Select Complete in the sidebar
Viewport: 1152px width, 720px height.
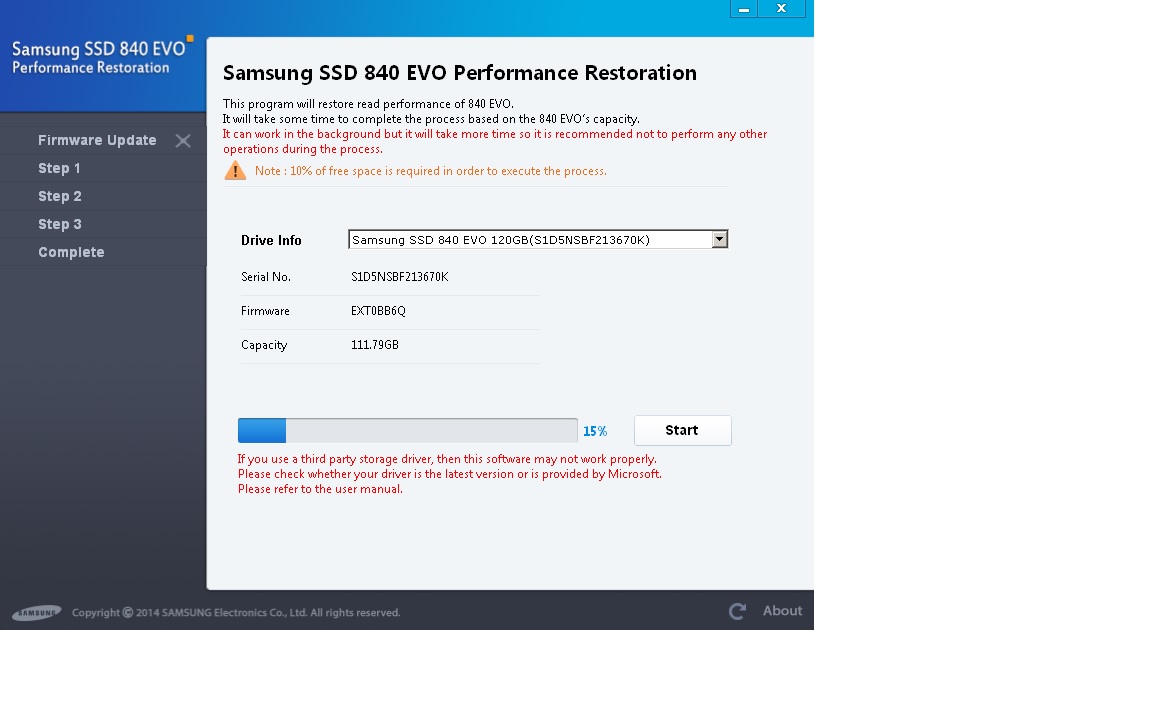71,252
